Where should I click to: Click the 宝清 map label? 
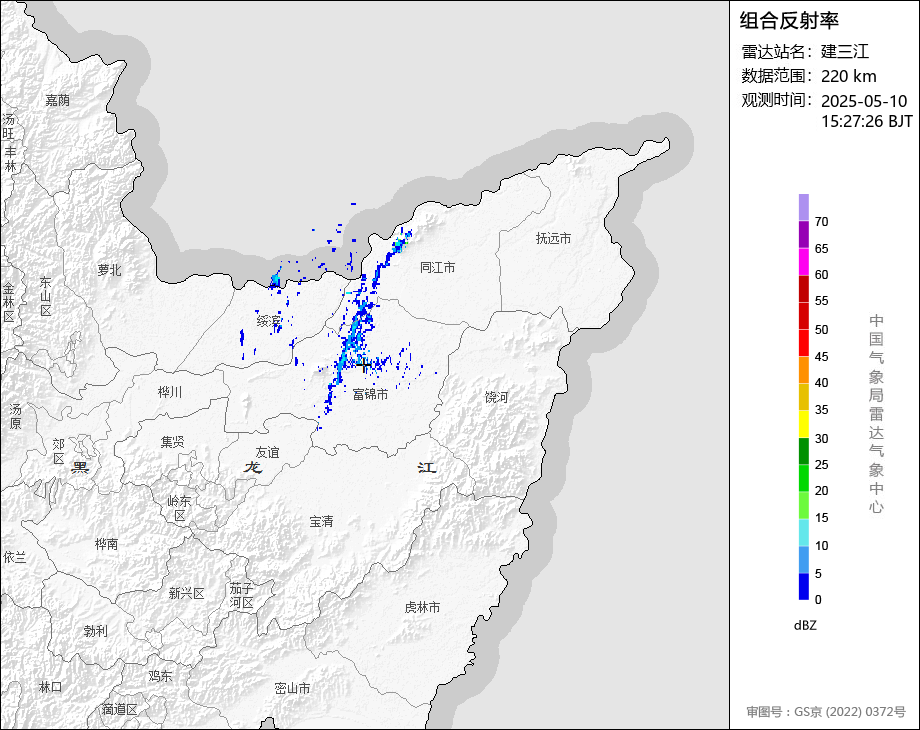pos(322,521)
